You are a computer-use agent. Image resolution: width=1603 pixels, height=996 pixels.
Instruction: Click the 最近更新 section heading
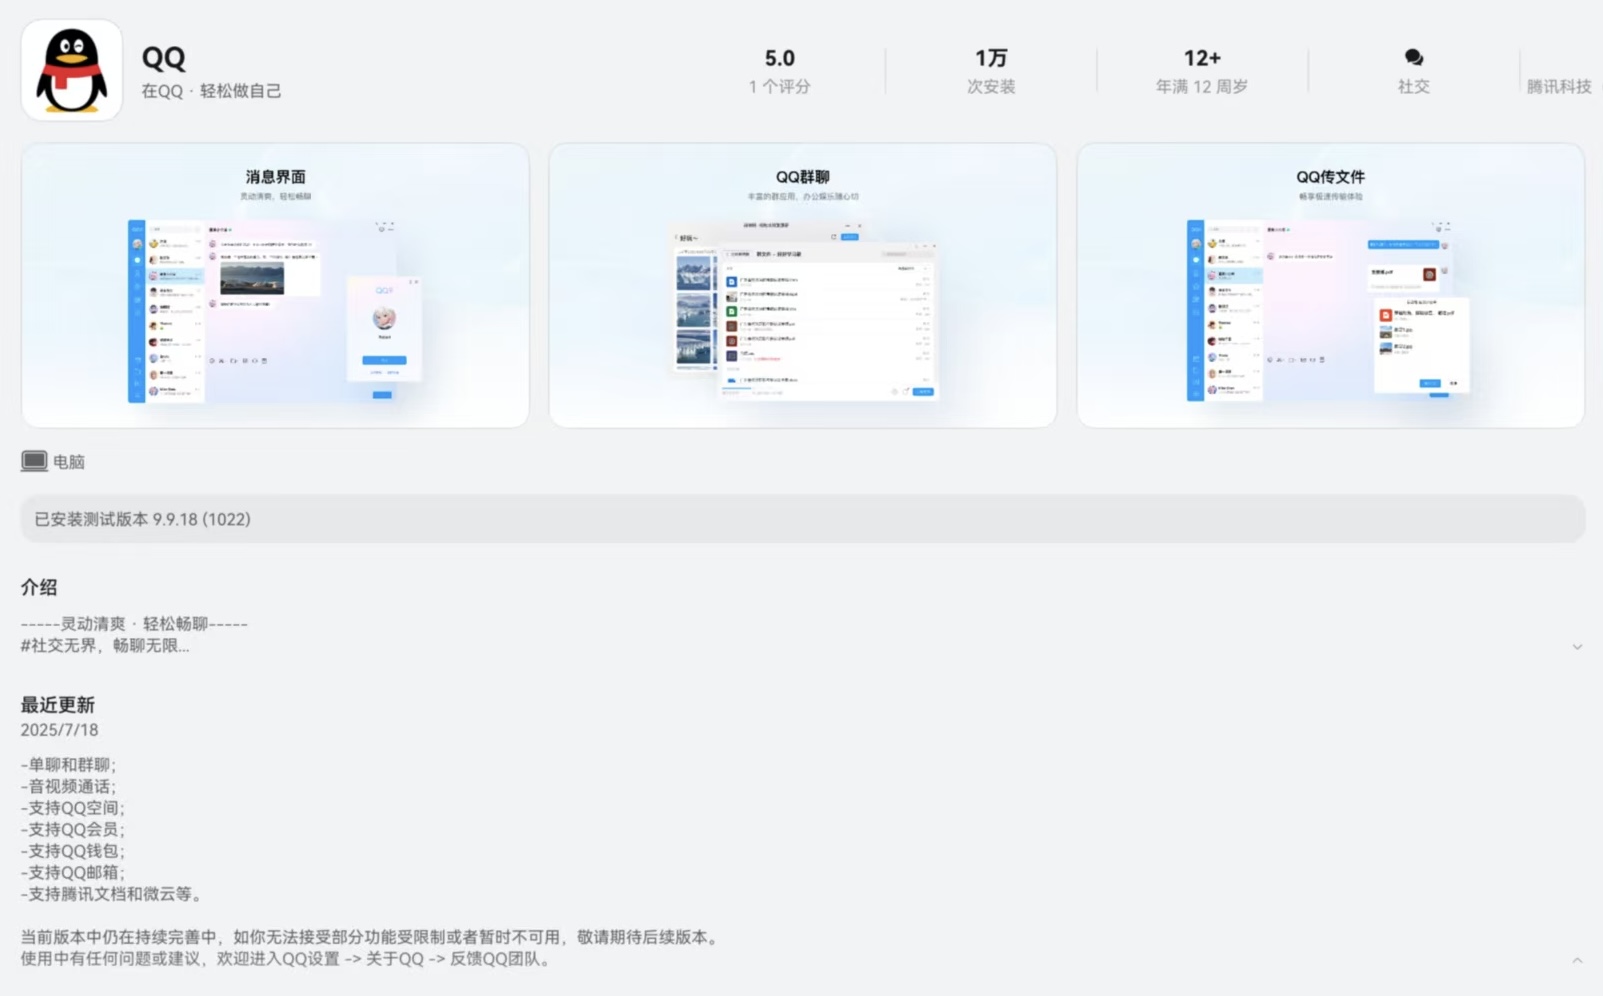coord(58,705)
